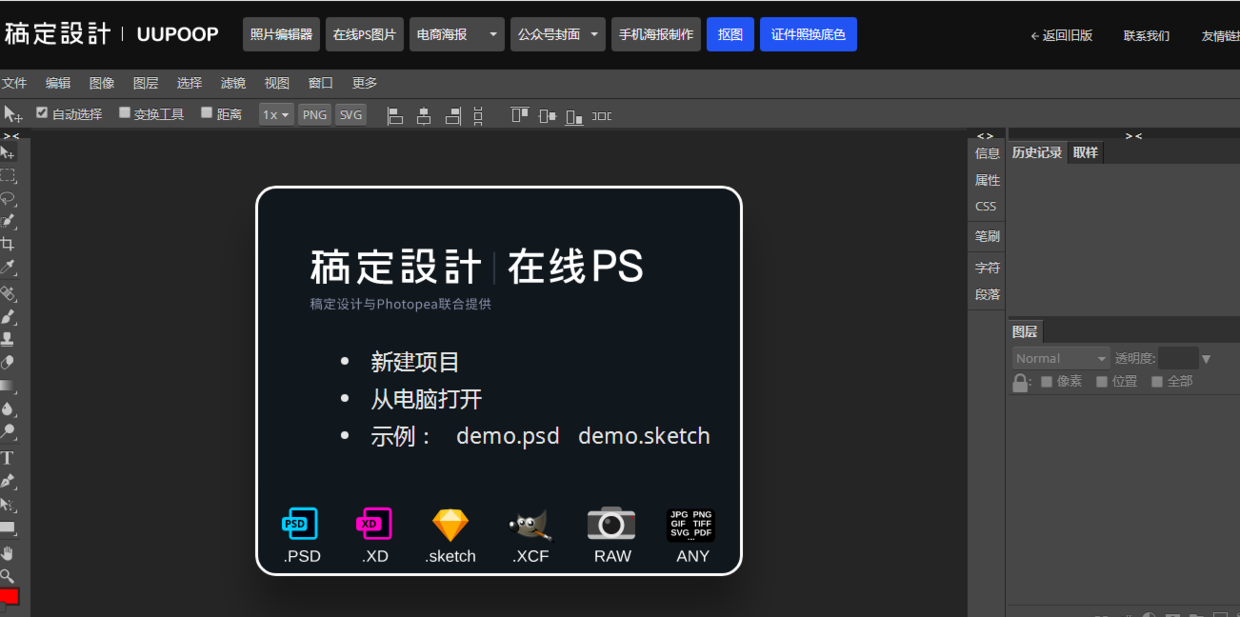Screen dimensions: 1240x617
Task: Switch to the 取样 tab
Action: [1085, 152]
